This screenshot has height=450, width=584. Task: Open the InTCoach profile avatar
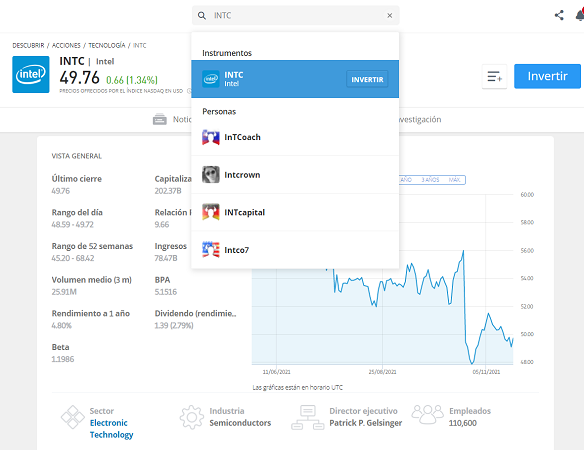(x=211, y=137)
